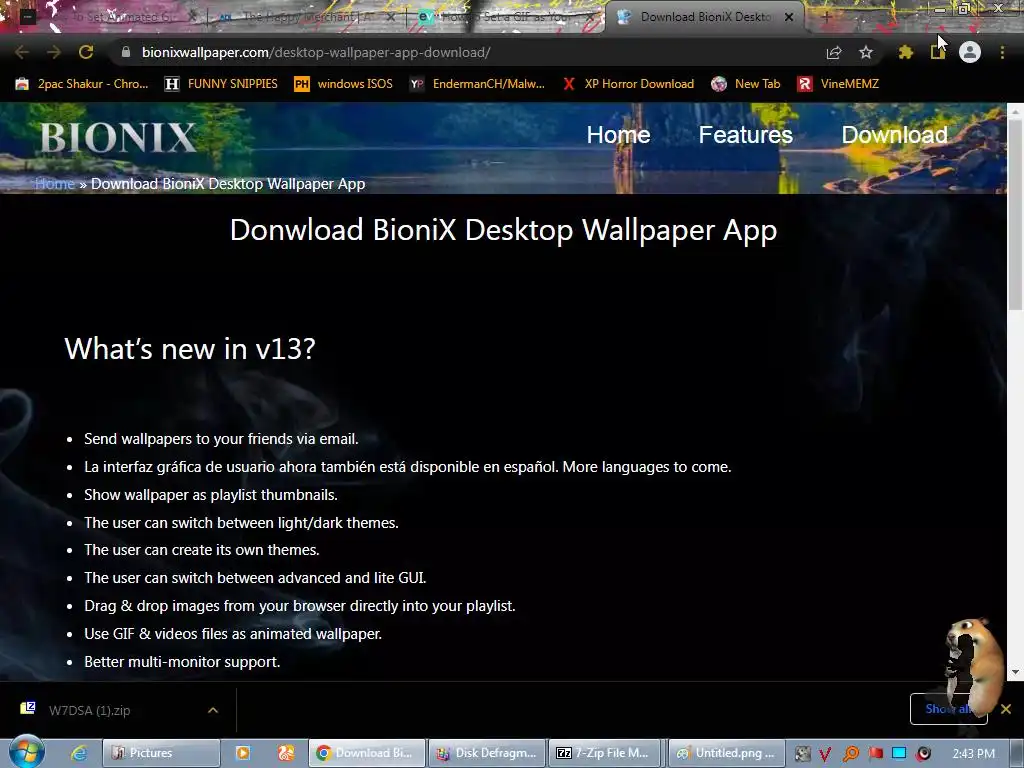
Task: Click the blue monitor tray icon
Action: point(899,754)
